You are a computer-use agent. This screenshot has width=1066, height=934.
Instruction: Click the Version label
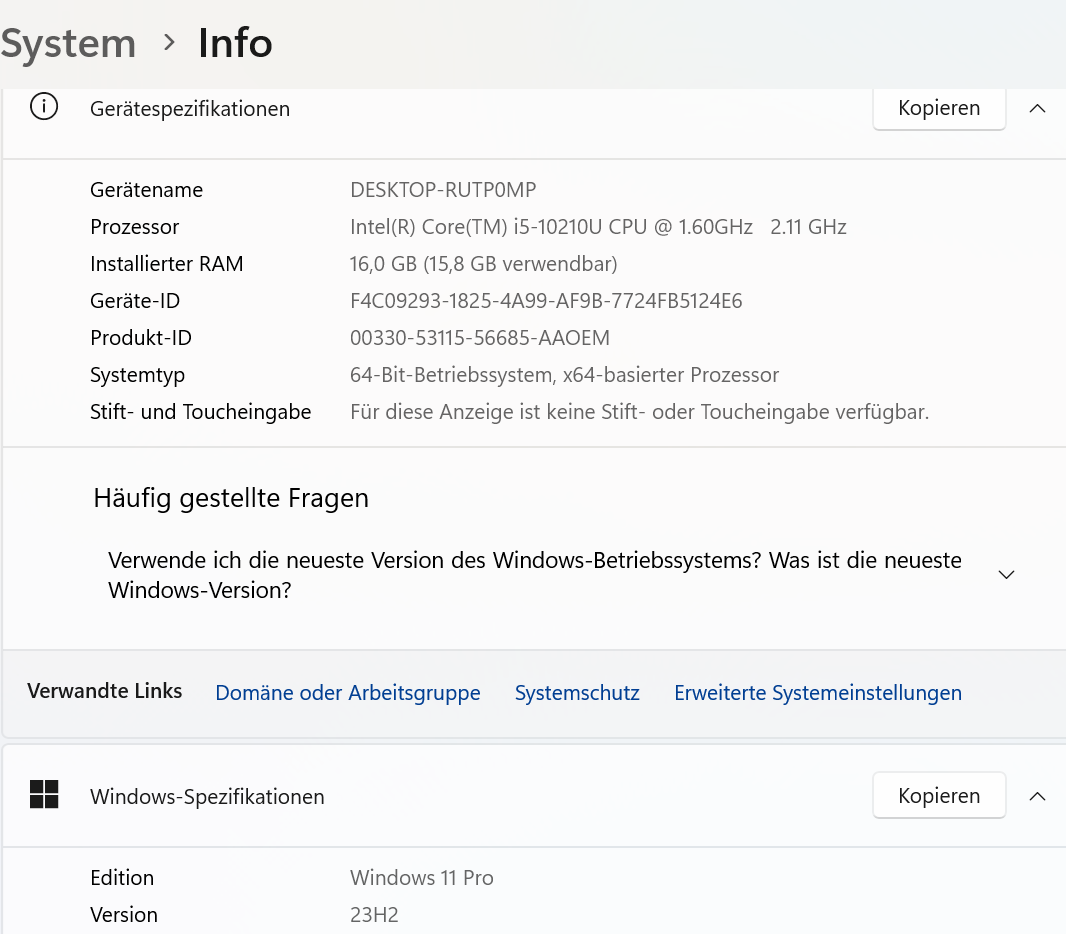pyautogui.click(x=124, y=915)
